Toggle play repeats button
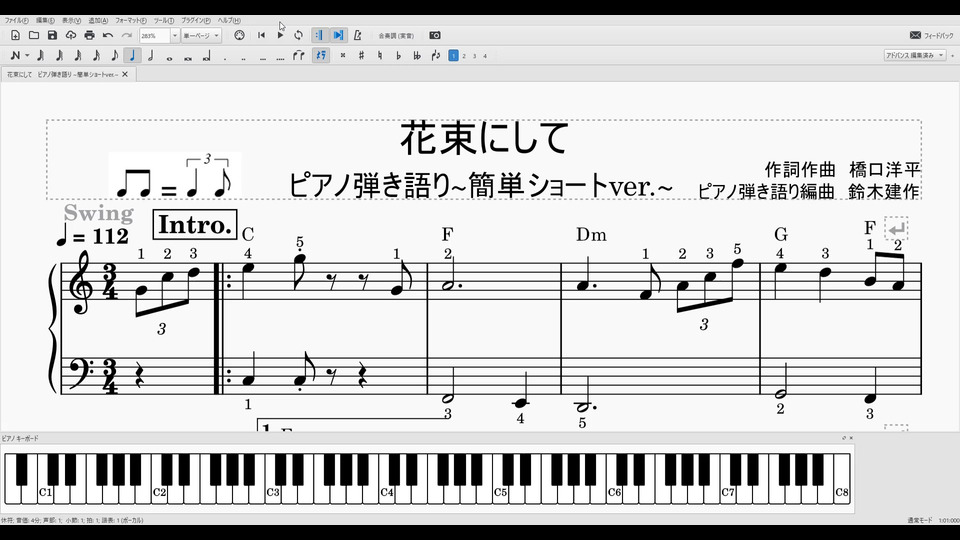The image size is (960, 540). (x=319, y=36)
